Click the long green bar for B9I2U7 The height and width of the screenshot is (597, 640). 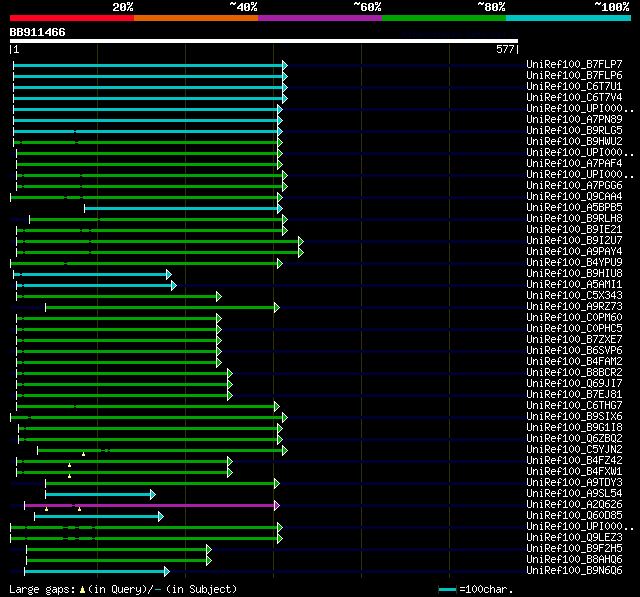[160, 242]
